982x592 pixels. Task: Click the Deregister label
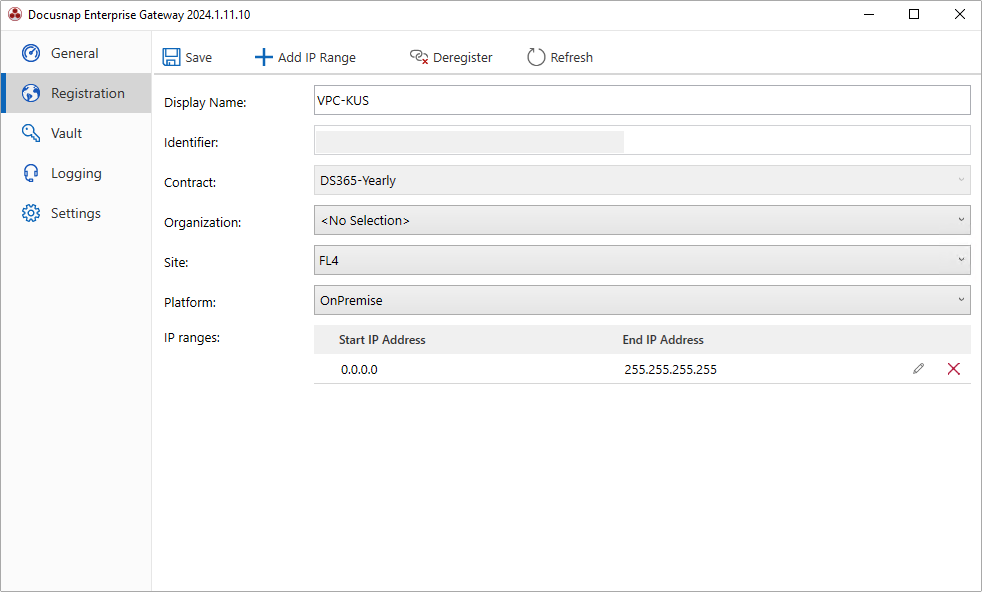click(463, 58)
